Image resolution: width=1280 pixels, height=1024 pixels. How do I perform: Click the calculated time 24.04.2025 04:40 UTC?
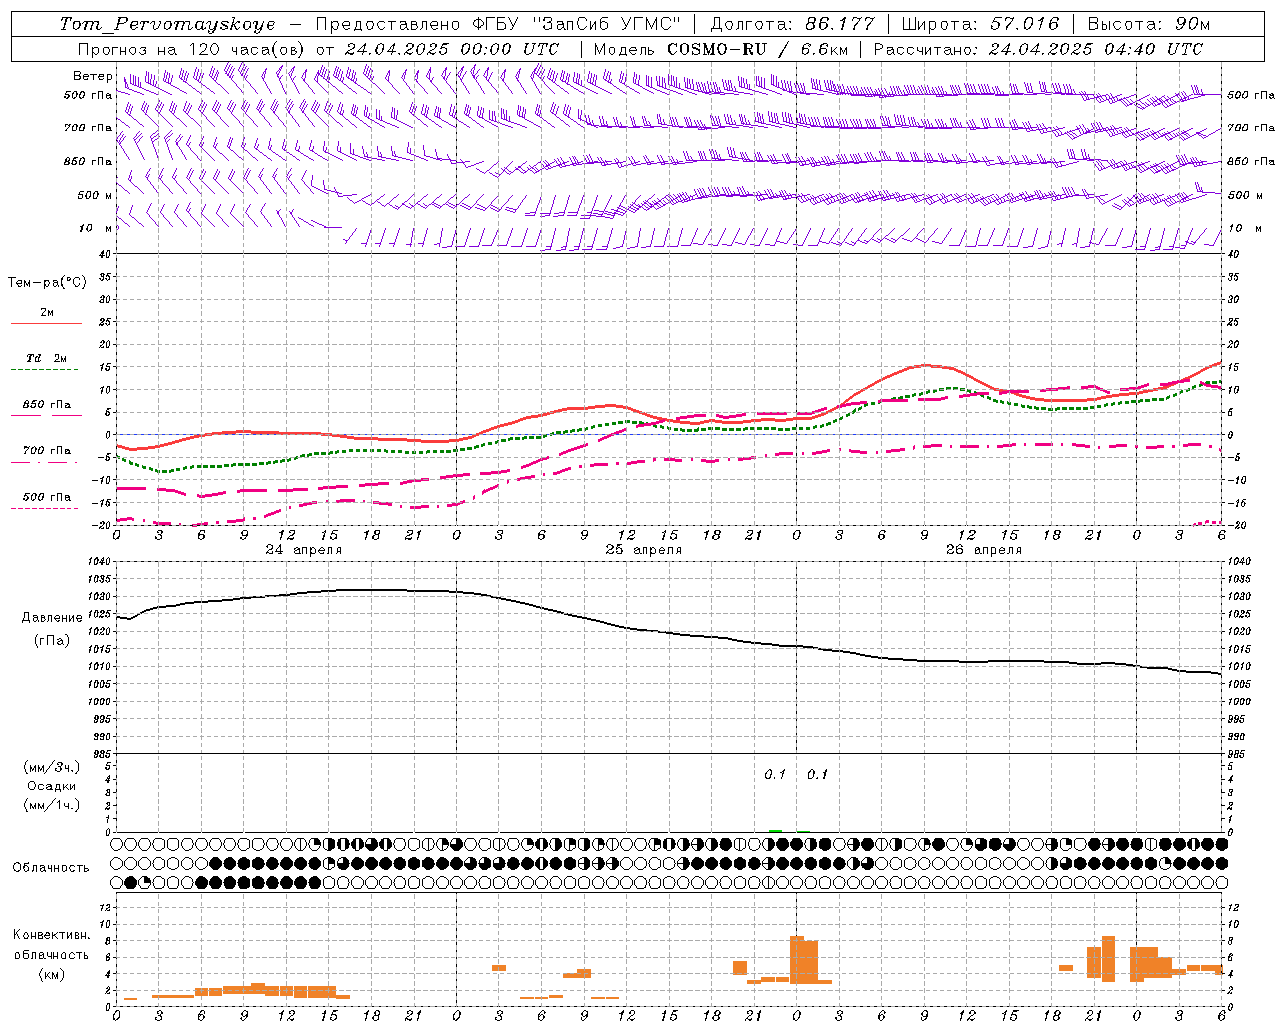pos(1096,49)
